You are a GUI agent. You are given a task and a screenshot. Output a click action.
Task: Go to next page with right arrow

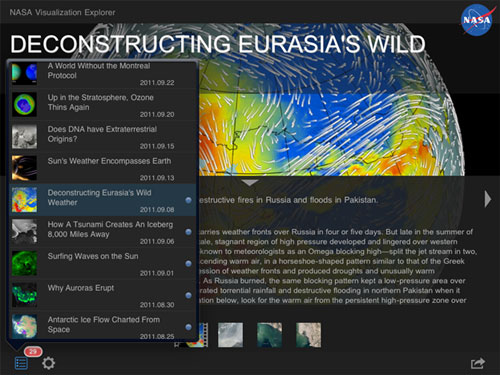[488, 199]
